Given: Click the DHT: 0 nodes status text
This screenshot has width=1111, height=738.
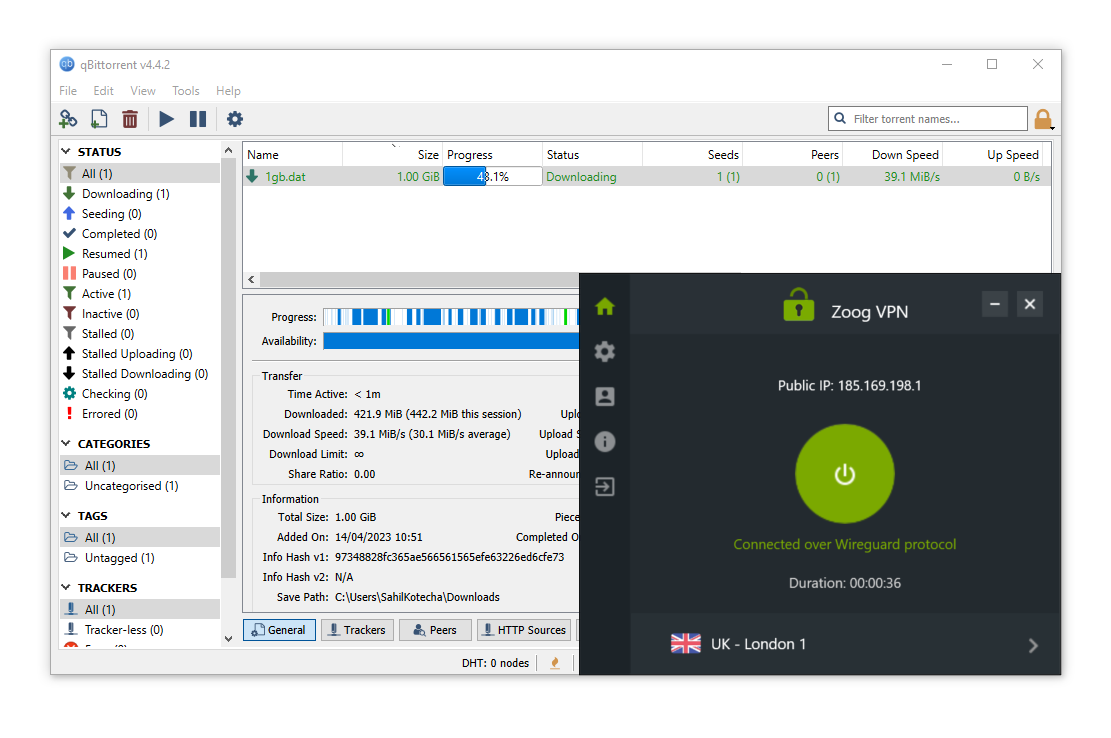Looking at the screenshot, I should pyautogui.click(x=495, y=663).
